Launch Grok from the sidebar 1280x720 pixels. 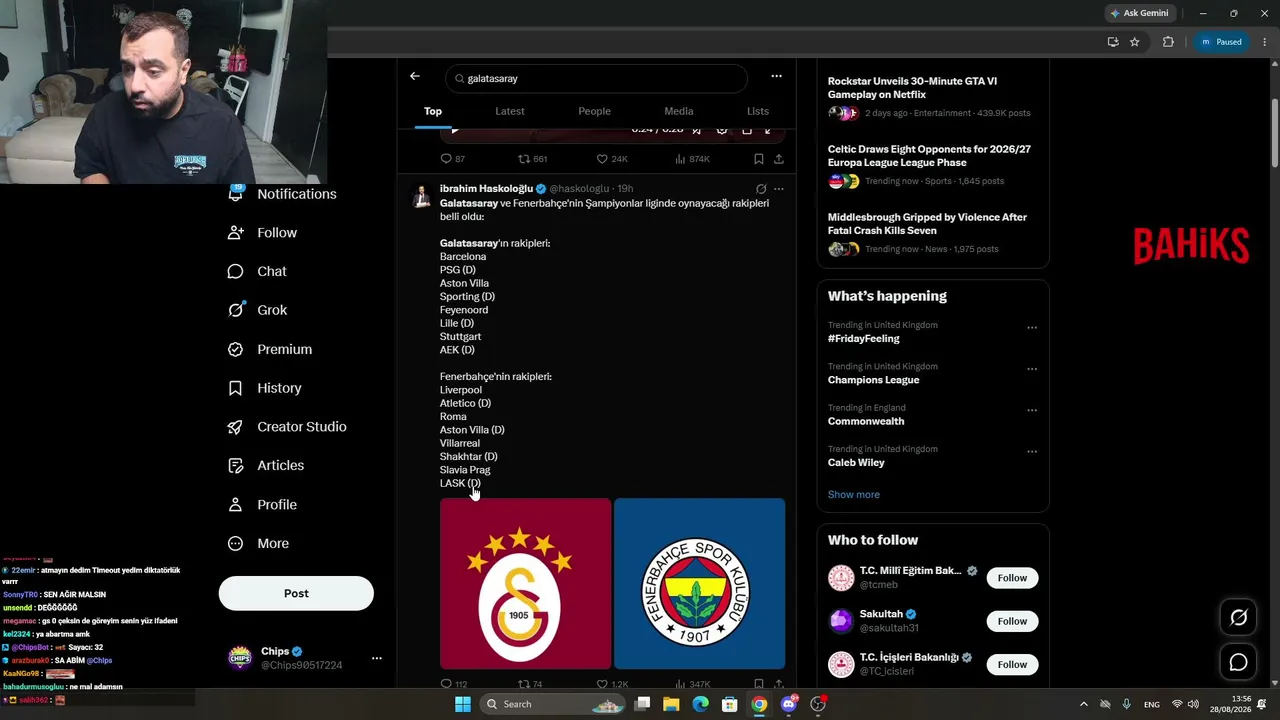pos(258,310)
